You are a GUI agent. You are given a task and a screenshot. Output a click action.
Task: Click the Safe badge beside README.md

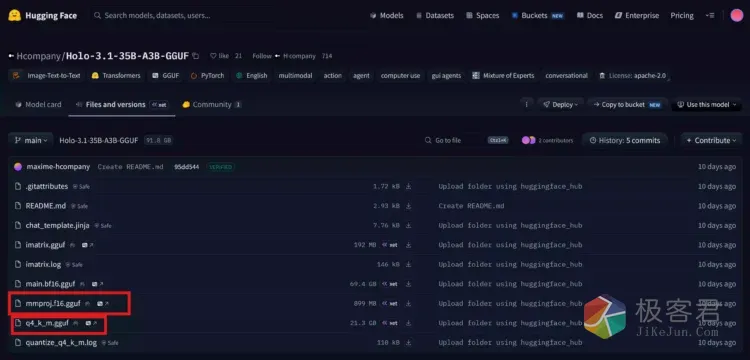coord(79,206)
